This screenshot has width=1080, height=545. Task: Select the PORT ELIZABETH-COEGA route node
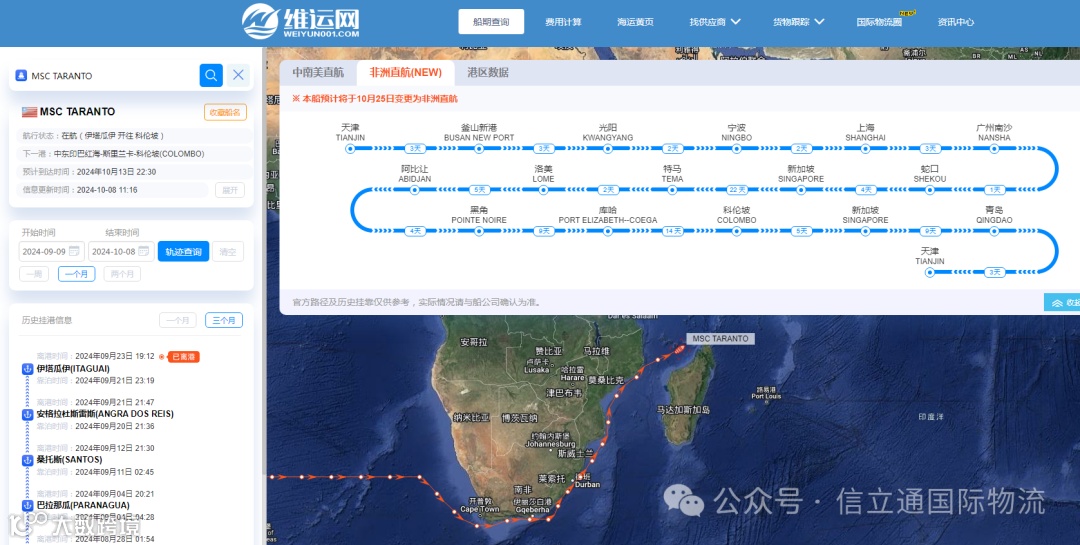(x=608, y=232)
